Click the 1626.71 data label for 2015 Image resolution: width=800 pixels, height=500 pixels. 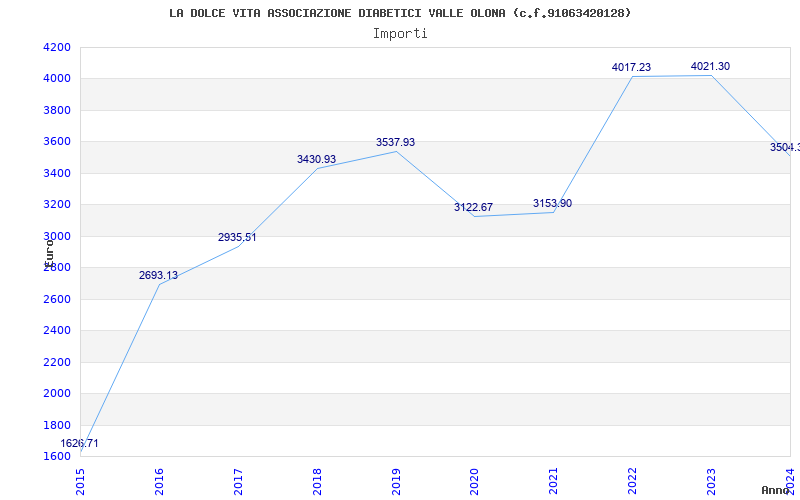tap(79, 443)
